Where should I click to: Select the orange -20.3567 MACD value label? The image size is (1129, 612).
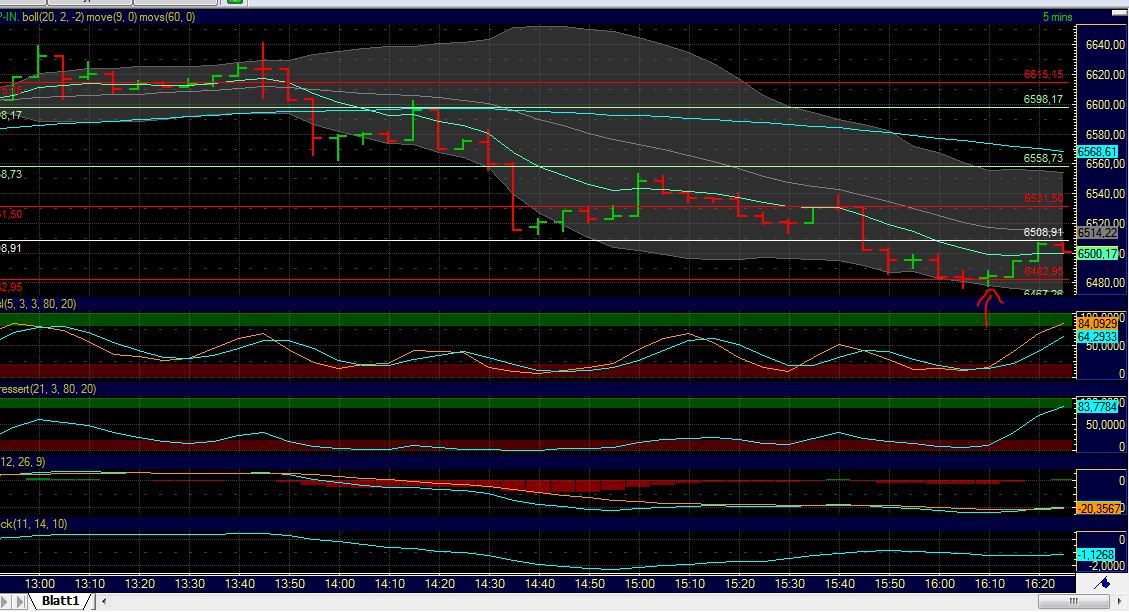1098,507
